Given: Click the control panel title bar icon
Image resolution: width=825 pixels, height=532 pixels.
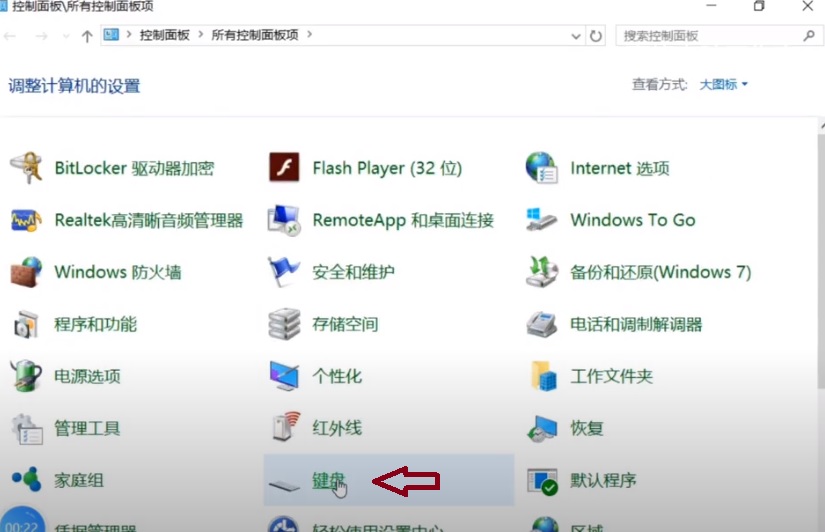Looking at the screenshot, I should click(x=3, y=6).
